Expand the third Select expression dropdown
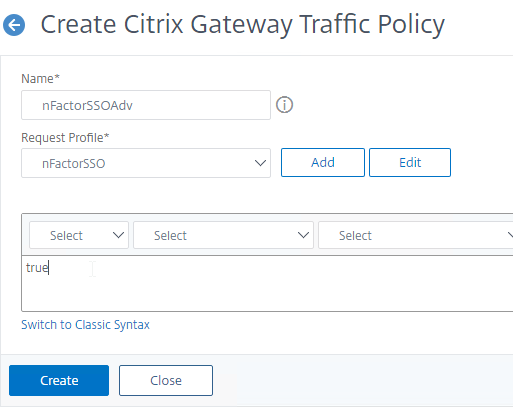Screen dimensions: 513x407 point(416,235)
